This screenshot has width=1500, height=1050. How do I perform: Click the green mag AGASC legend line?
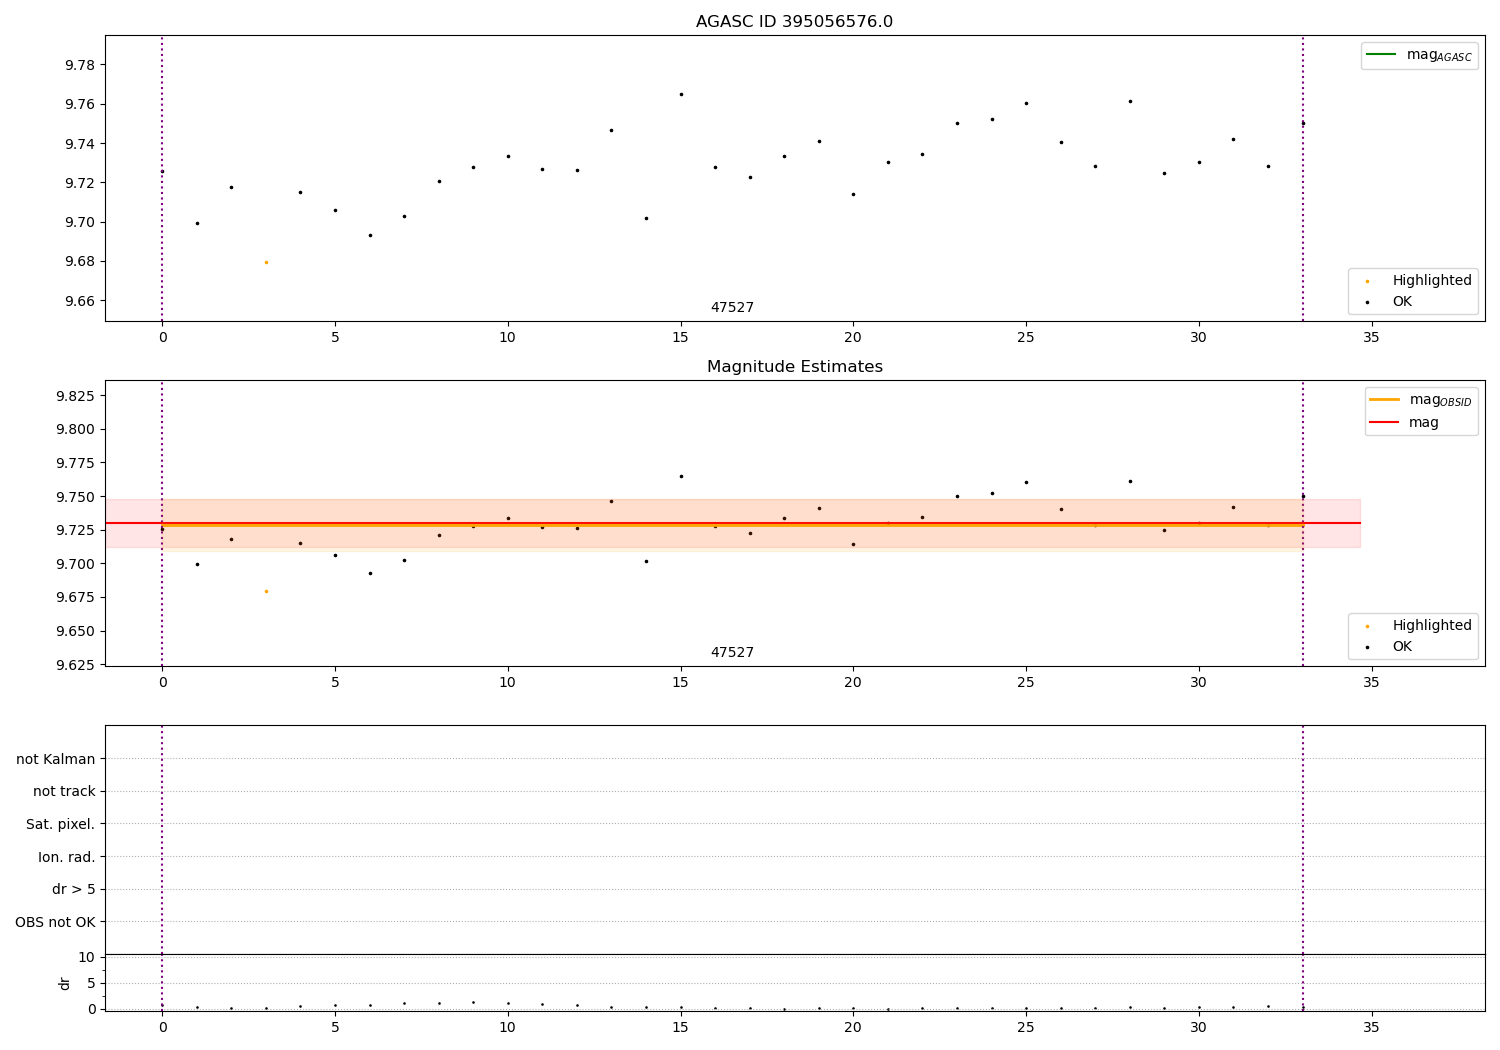point(1381,55)
